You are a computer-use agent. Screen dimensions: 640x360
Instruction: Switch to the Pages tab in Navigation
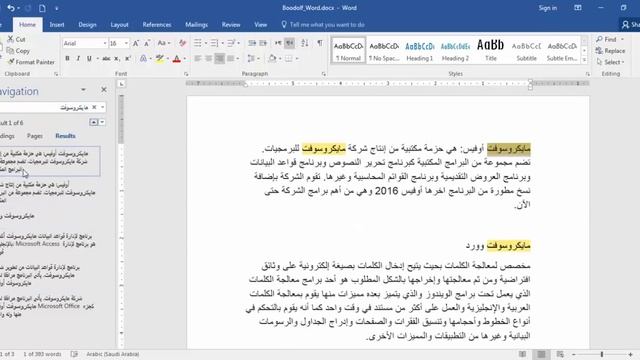(x=35, y=136)
